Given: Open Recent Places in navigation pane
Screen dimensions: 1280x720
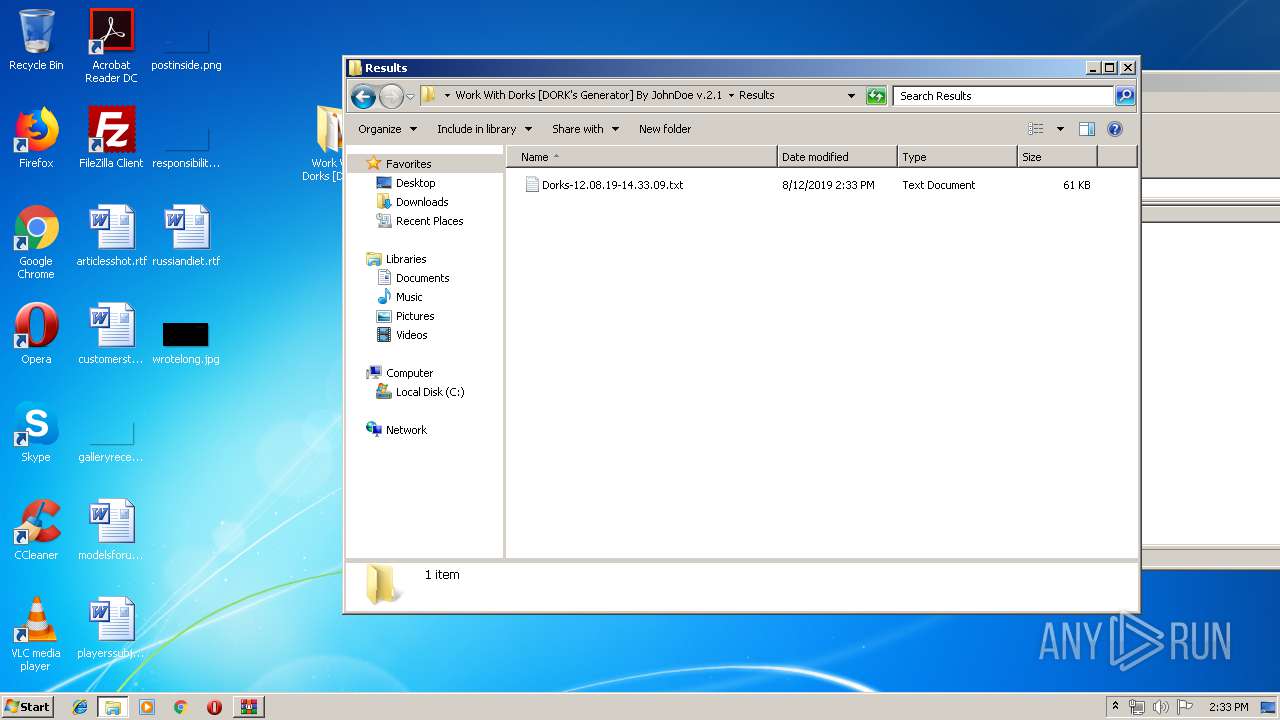Looking at the screenshot, I should tap(429, 221).
